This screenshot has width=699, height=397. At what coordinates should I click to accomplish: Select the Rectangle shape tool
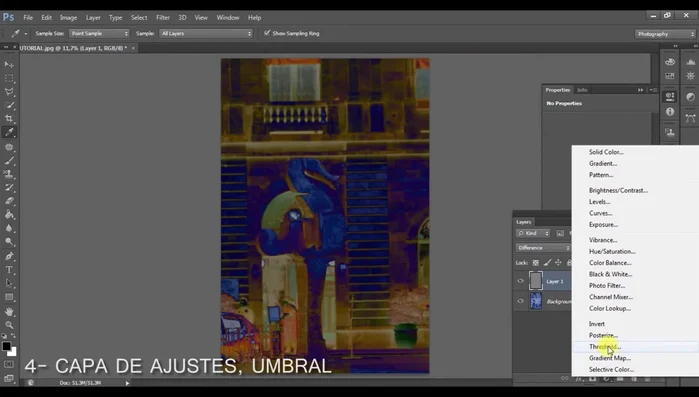[x=9, y=297]
